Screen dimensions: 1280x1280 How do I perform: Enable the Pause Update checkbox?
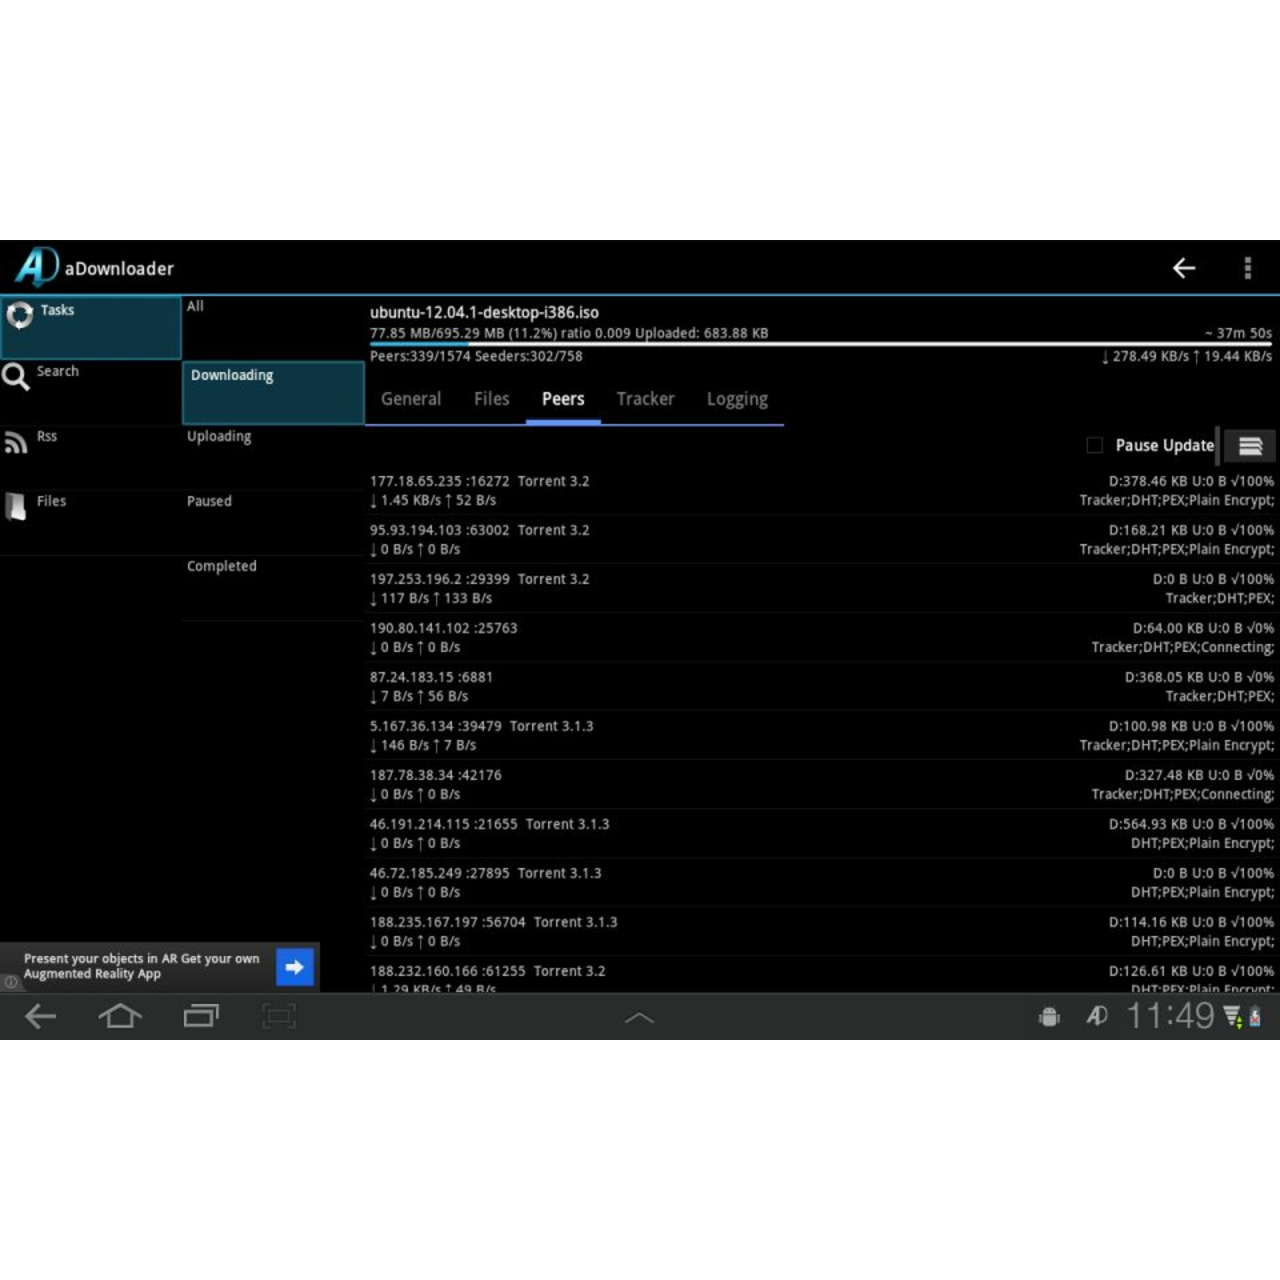click(x=1094, y=444)
